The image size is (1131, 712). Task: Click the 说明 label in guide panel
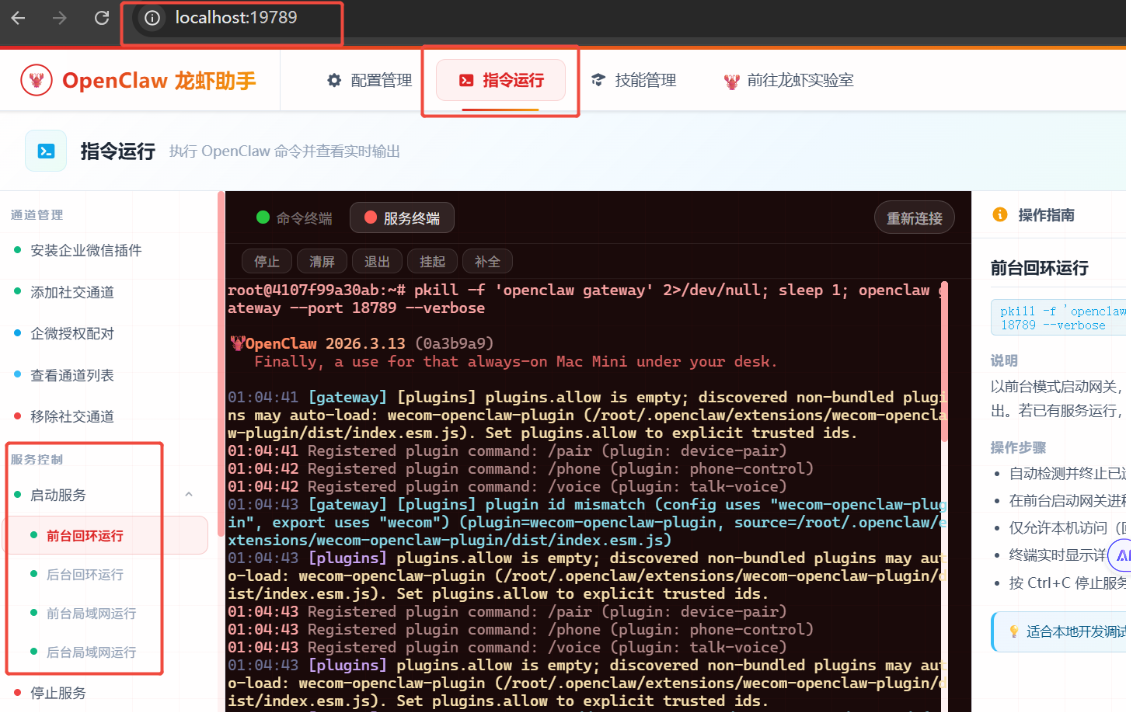pyautogui.click(x=1004, y=361)
